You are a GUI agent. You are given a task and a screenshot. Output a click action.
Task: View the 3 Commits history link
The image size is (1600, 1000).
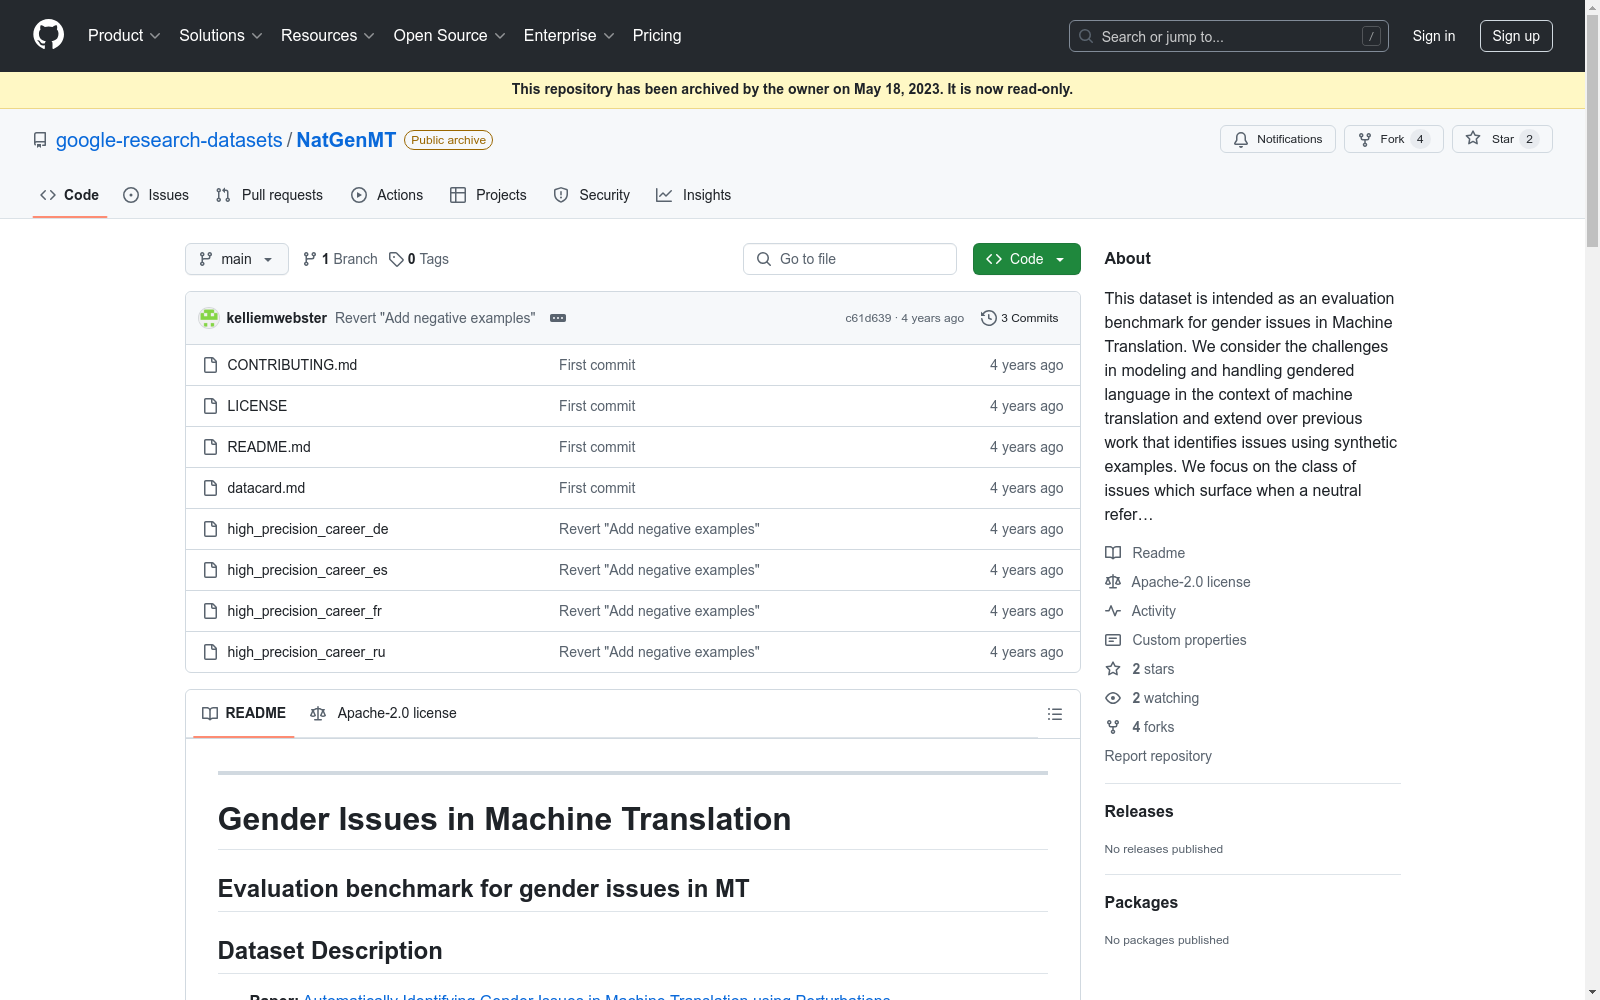1020,318
